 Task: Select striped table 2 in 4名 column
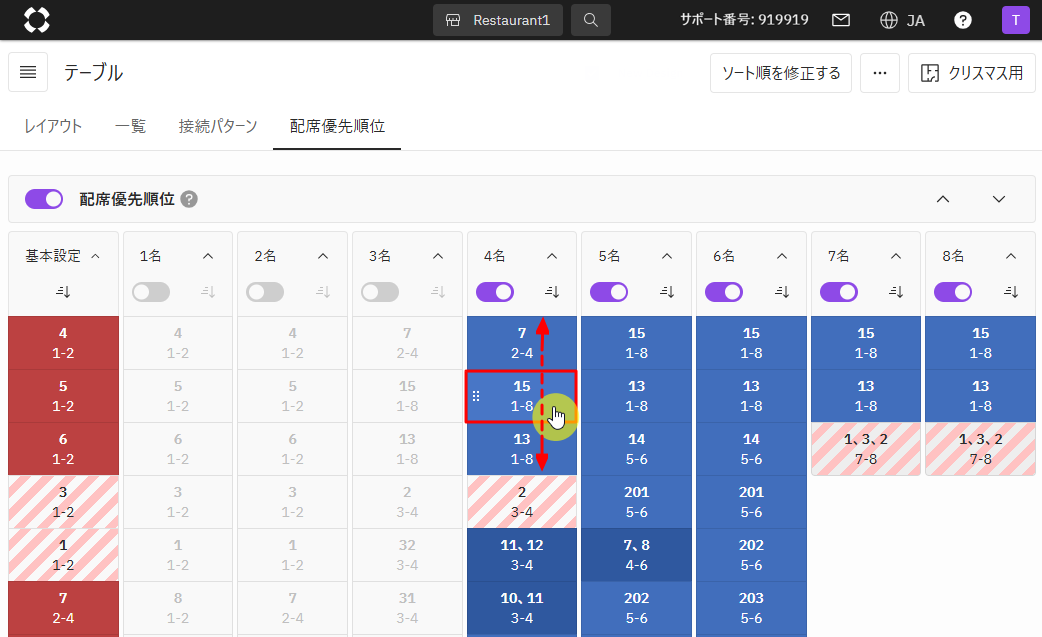522,501
